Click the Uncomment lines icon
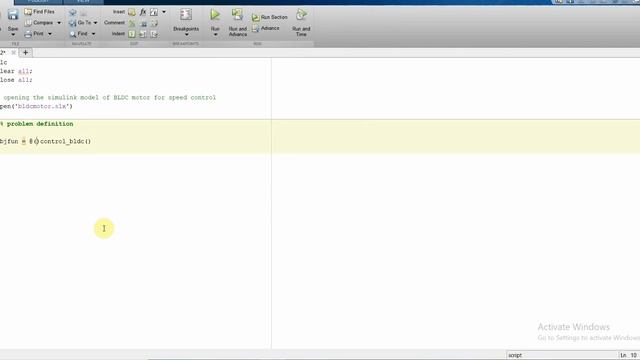 [x=143, y=24]
